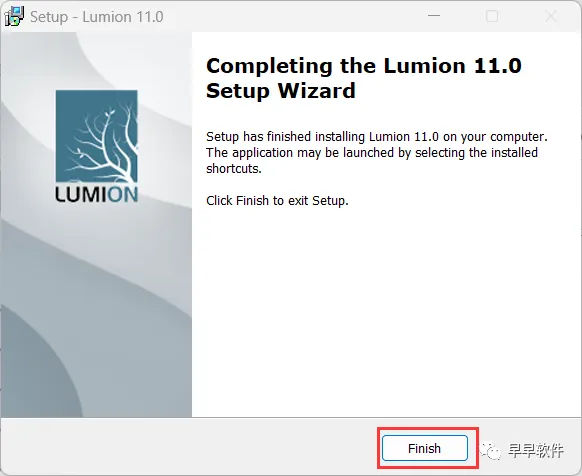This screenshot has width=582, height=476.
Task: Close the Setup window with the X
Action: pyautogui.click(x=551, y=16)
